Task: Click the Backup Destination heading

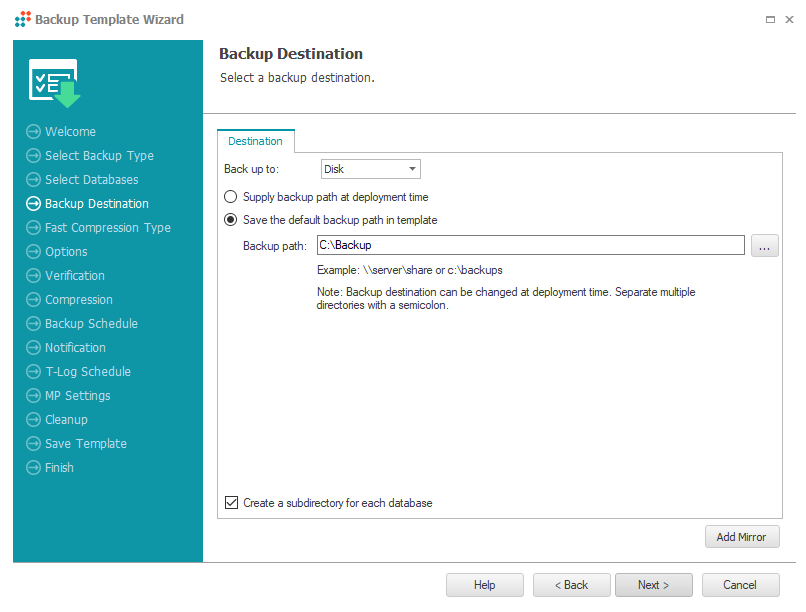Action: click(x=291, y=53)
